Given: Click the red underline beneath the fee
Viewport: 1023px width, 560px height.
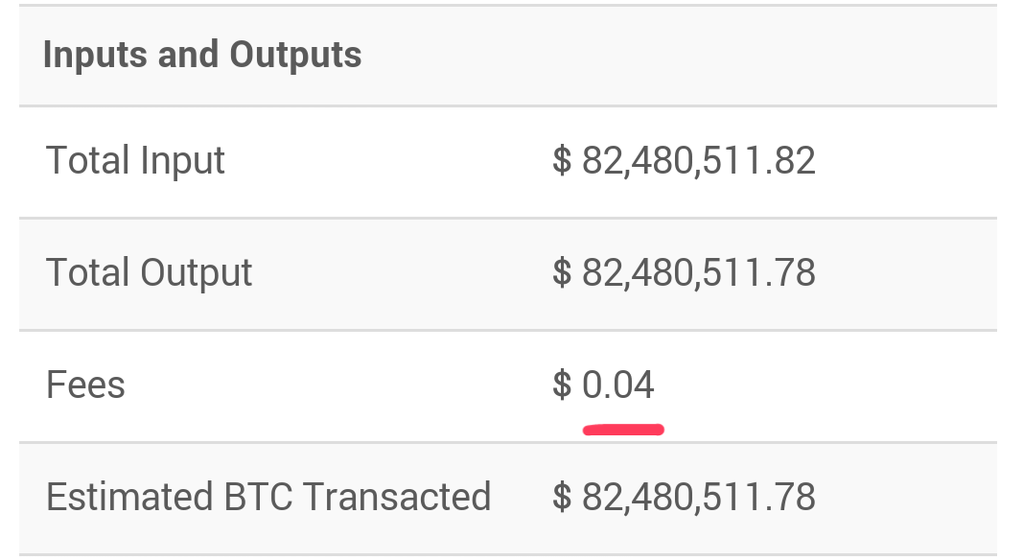Looking at the screenshot, I should [x=623, y=429].
